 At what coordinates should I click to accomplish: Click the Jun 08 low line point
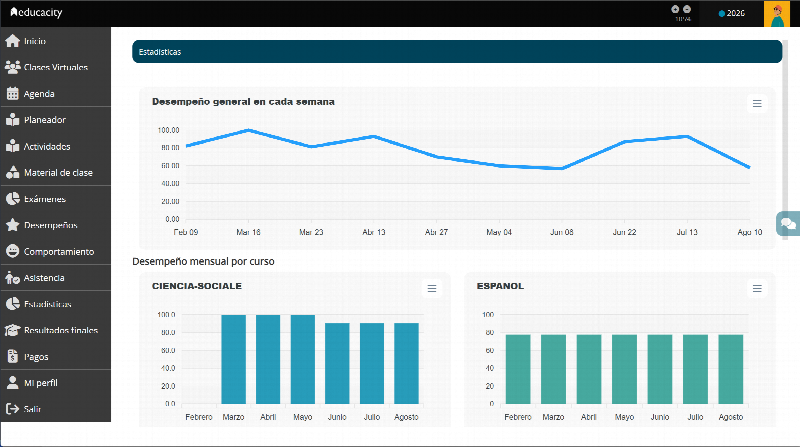562,168
